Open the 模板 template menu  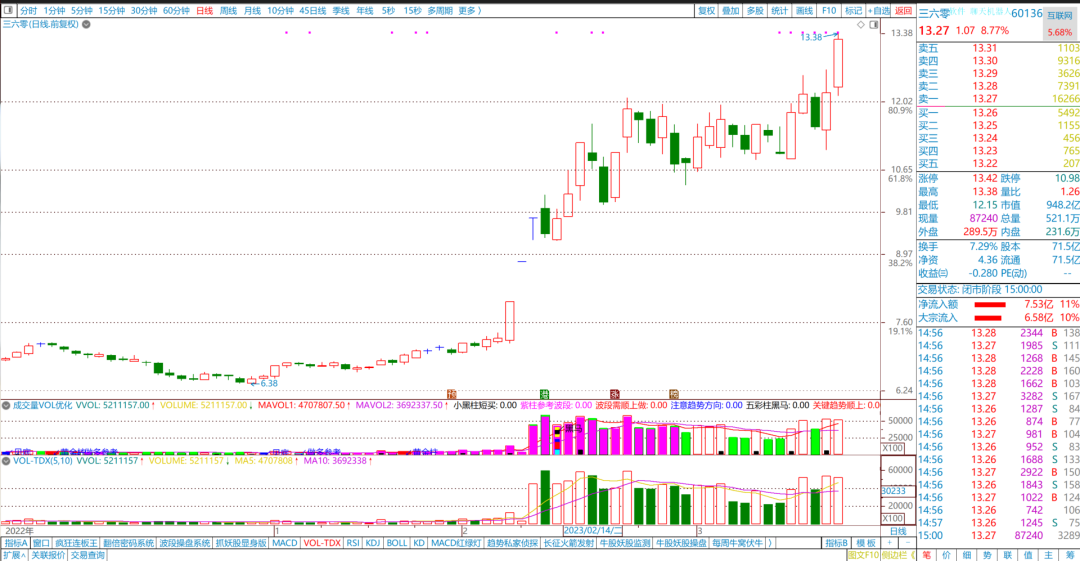866,543
